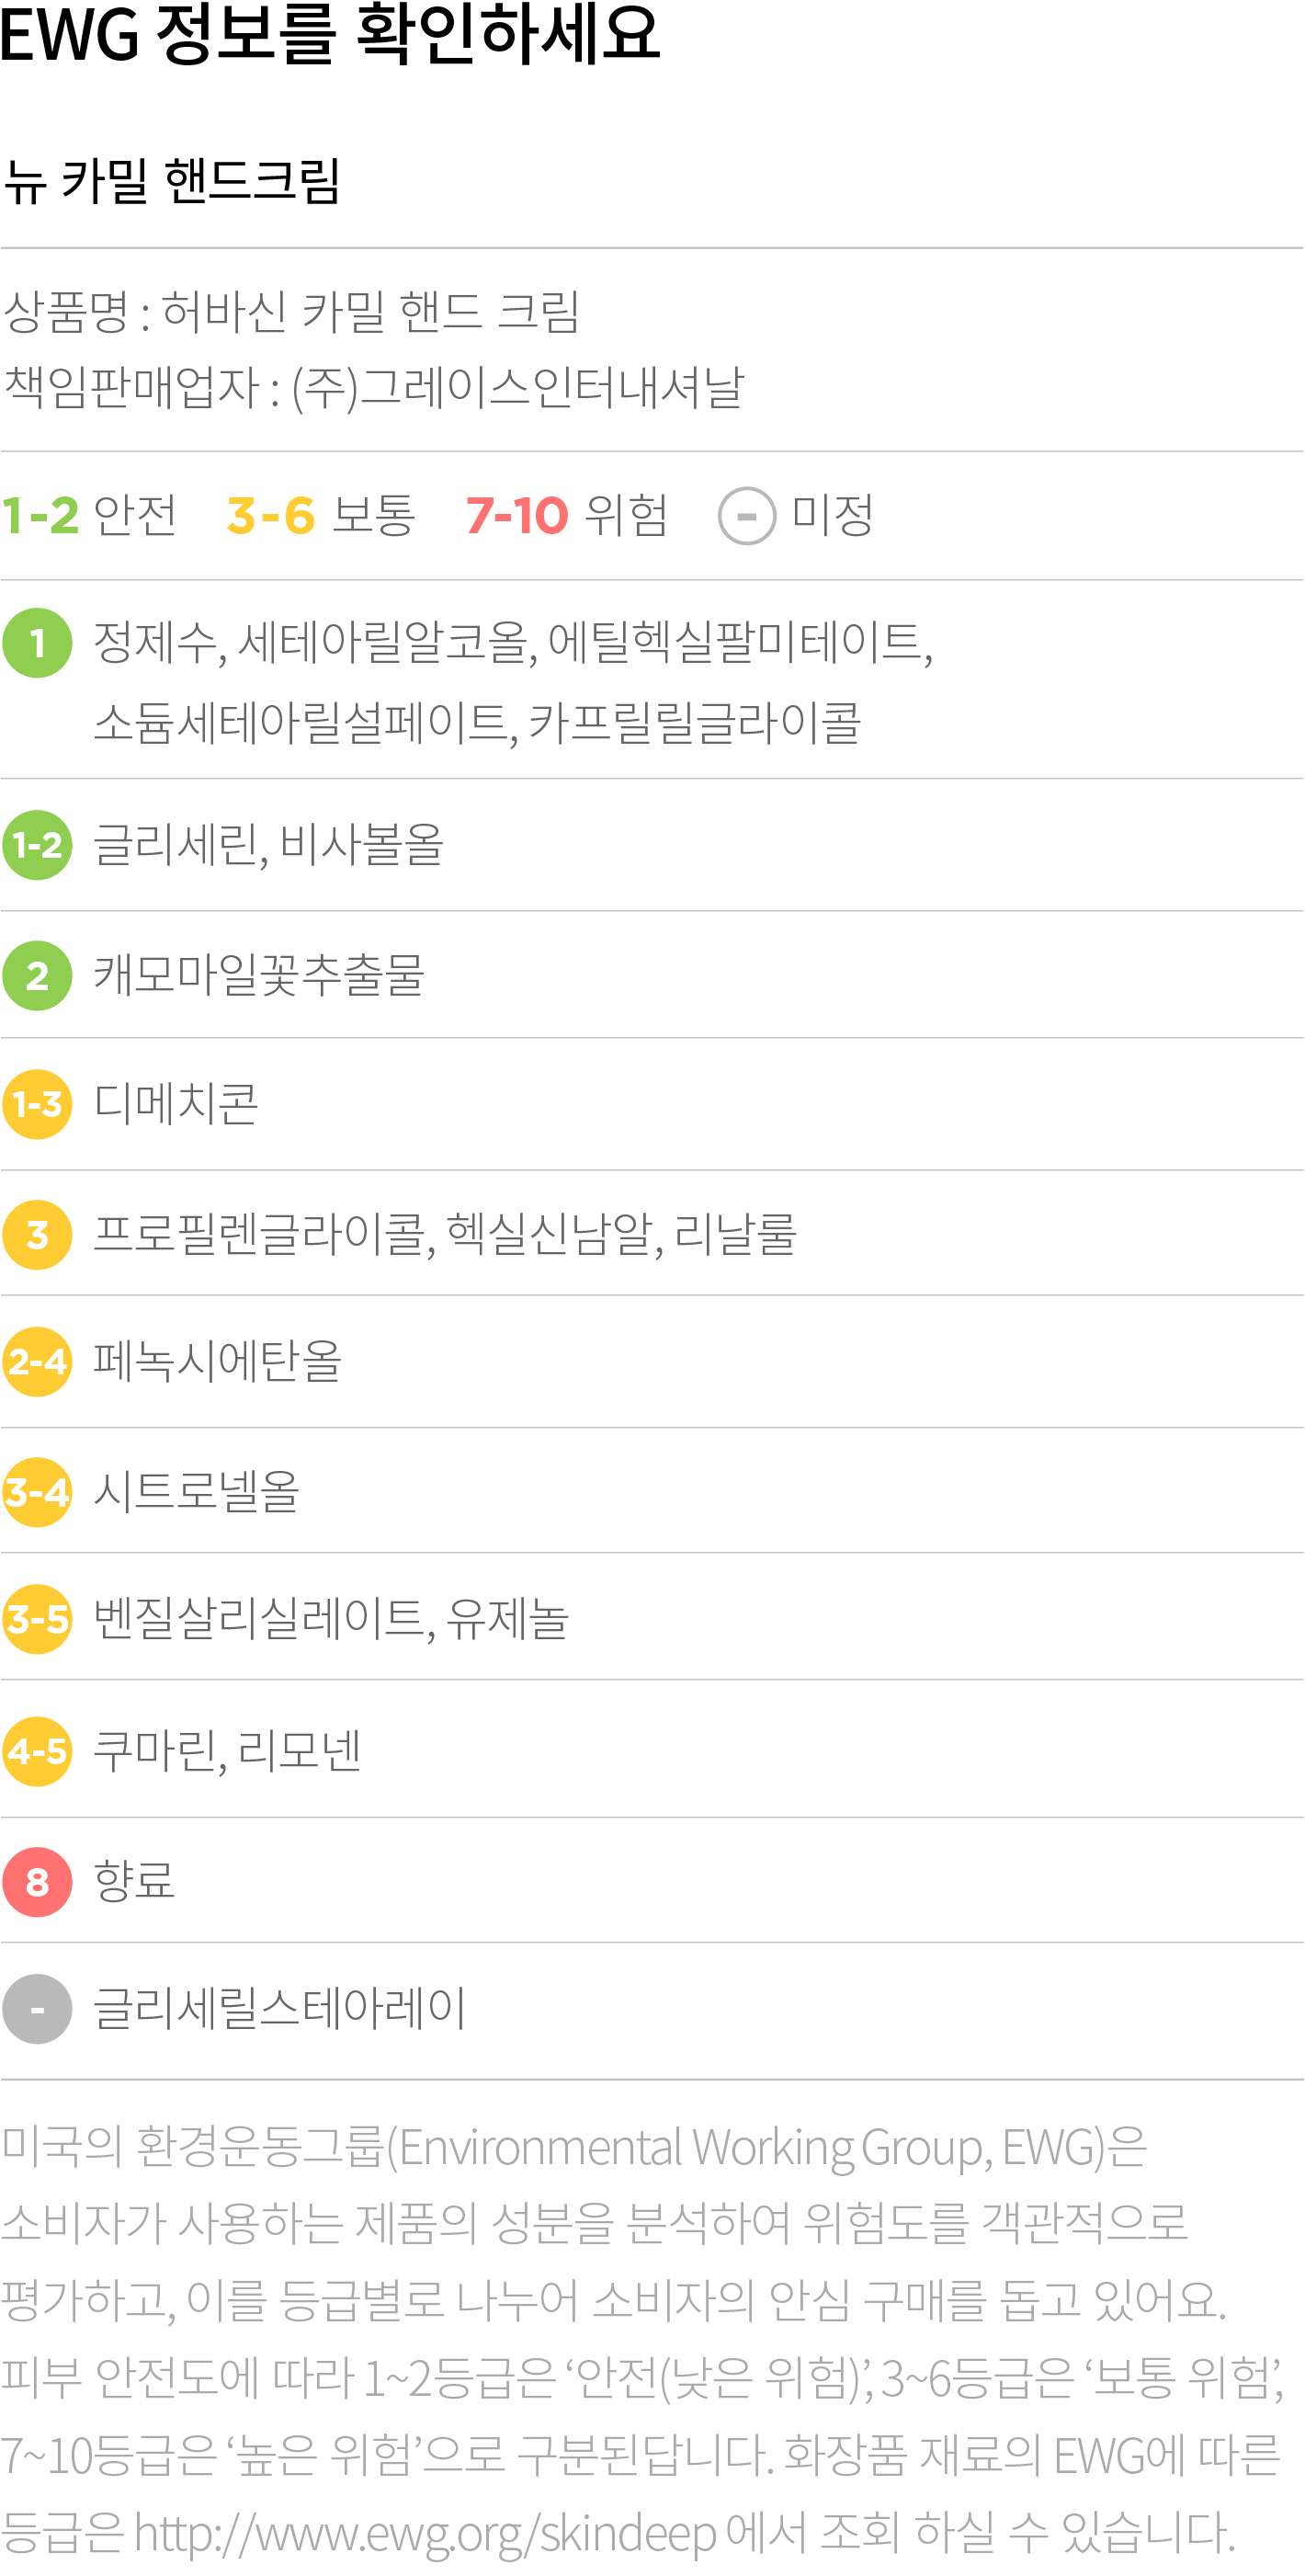Click the yellow 3-4 grade badge

click(37, 1491)
